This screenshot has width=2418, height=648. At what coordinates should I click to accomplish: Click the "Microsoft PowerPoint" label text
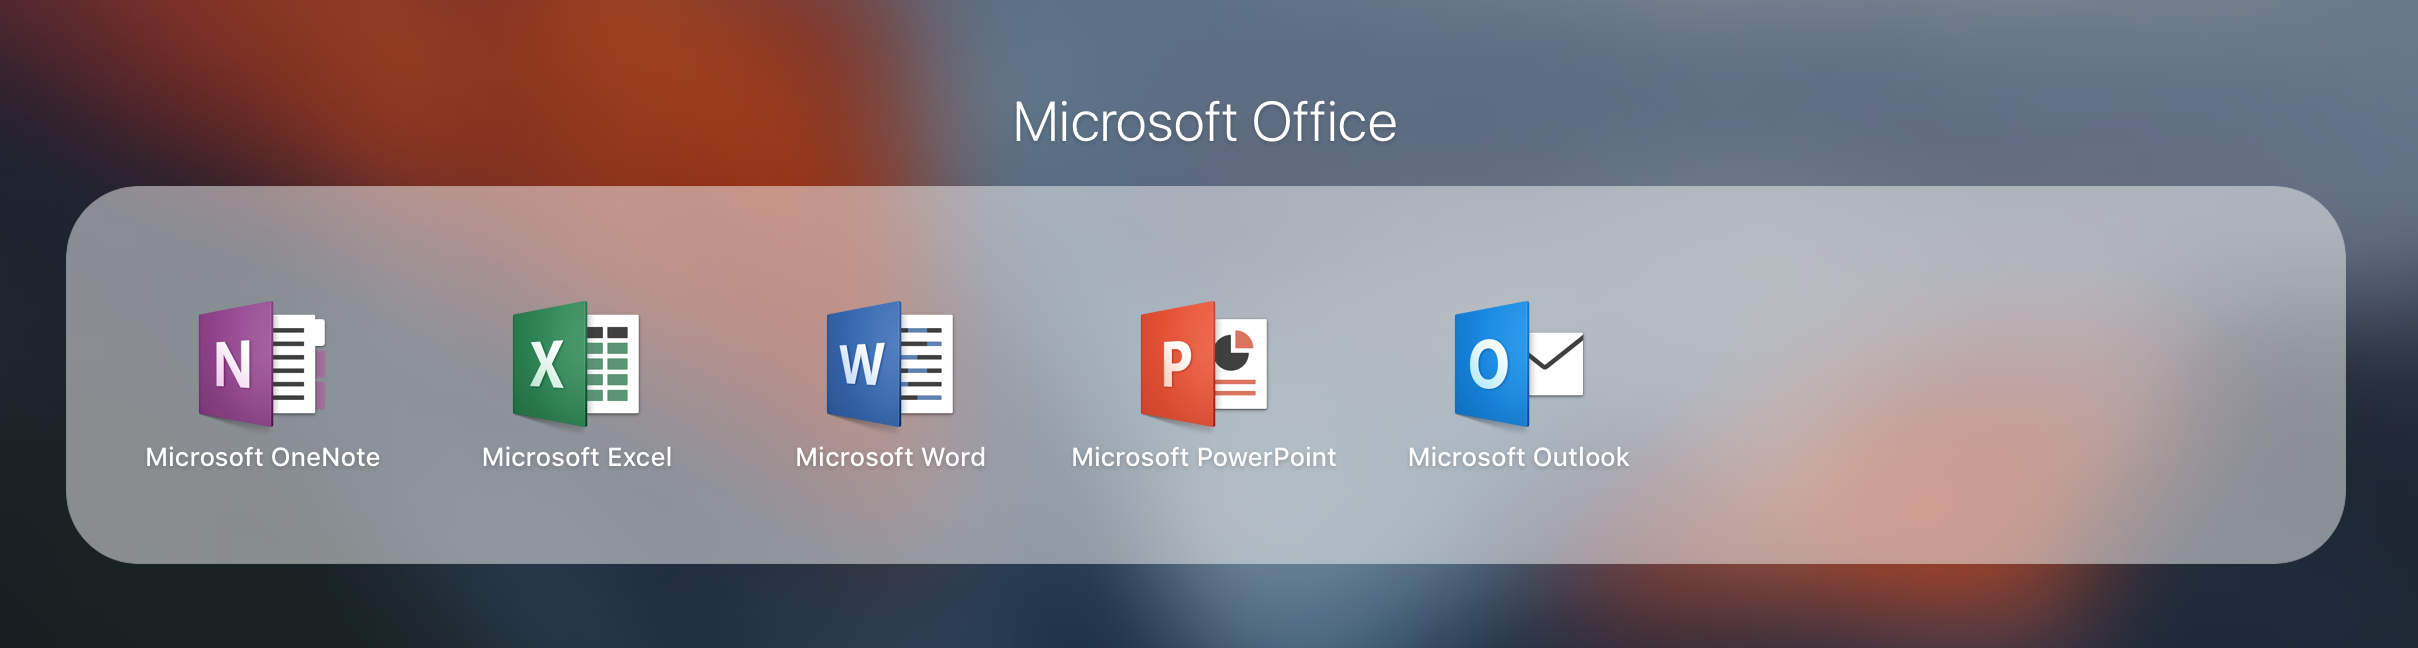pos(1204,457)
